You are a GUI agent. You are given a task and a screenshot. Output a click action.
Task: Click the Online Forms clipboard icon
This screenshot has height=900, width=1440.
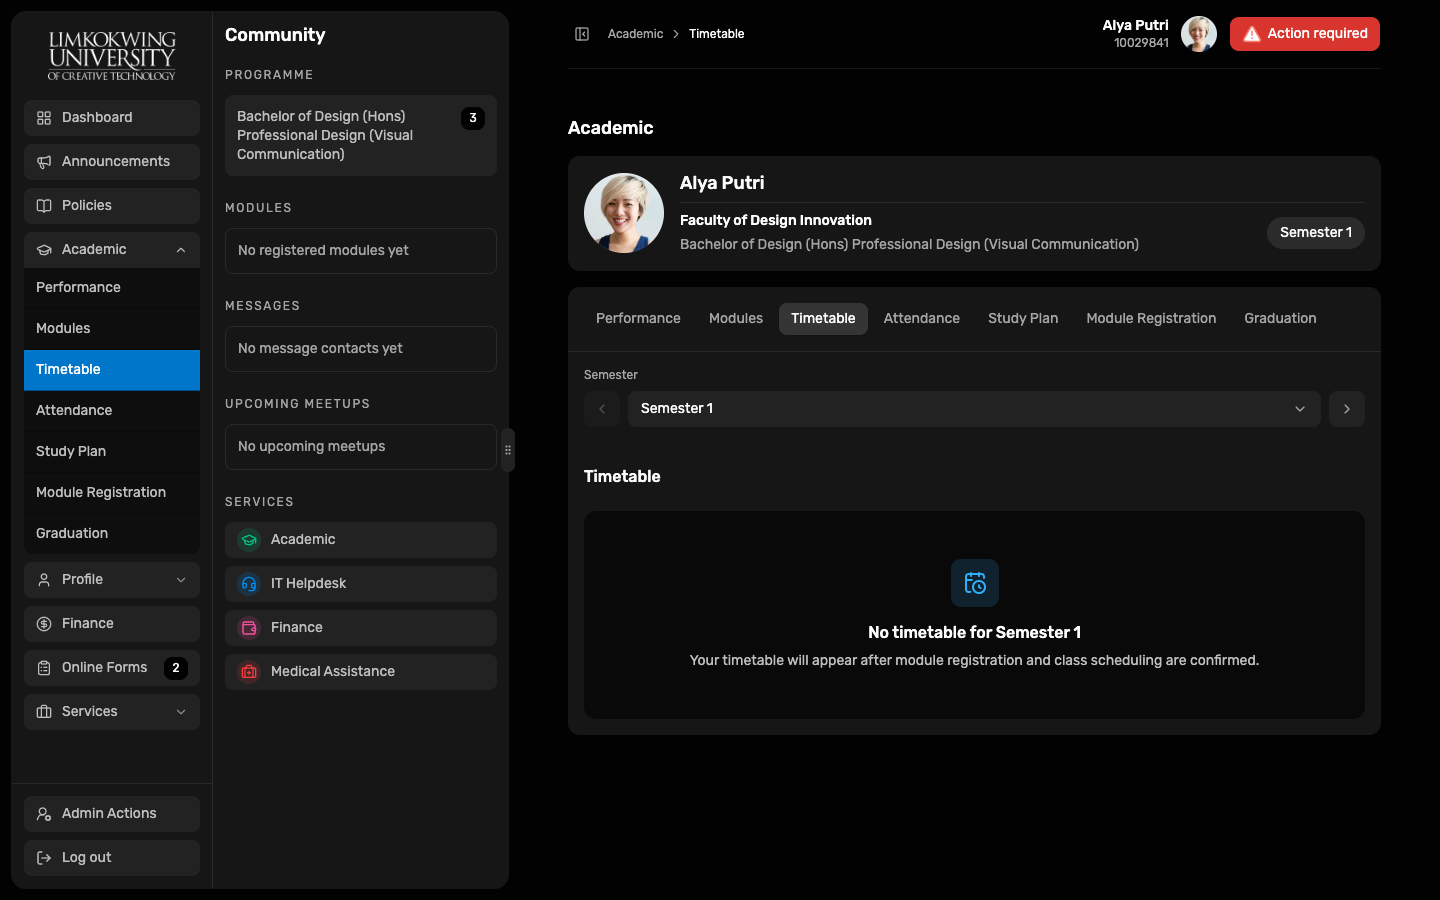(44, 668)
